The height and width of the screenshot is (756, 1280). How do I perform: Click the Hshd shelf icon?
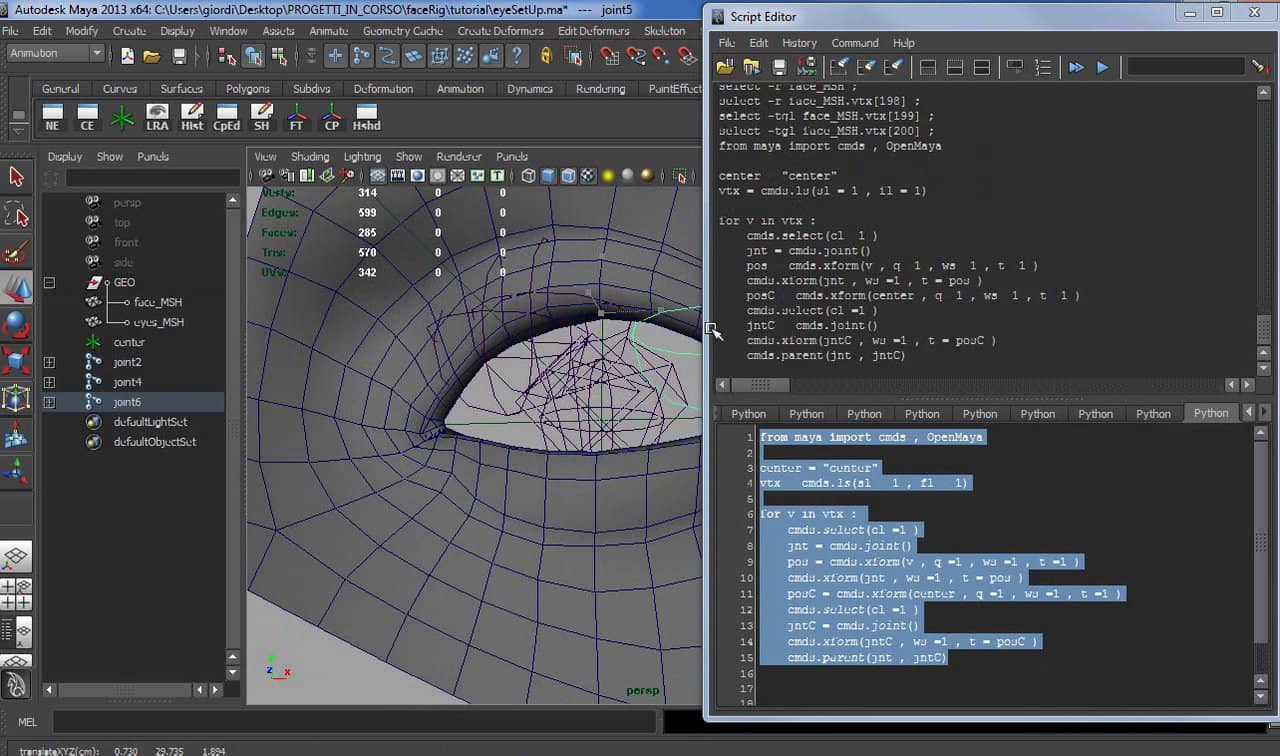pyautogui.click(x=366, y=117)
